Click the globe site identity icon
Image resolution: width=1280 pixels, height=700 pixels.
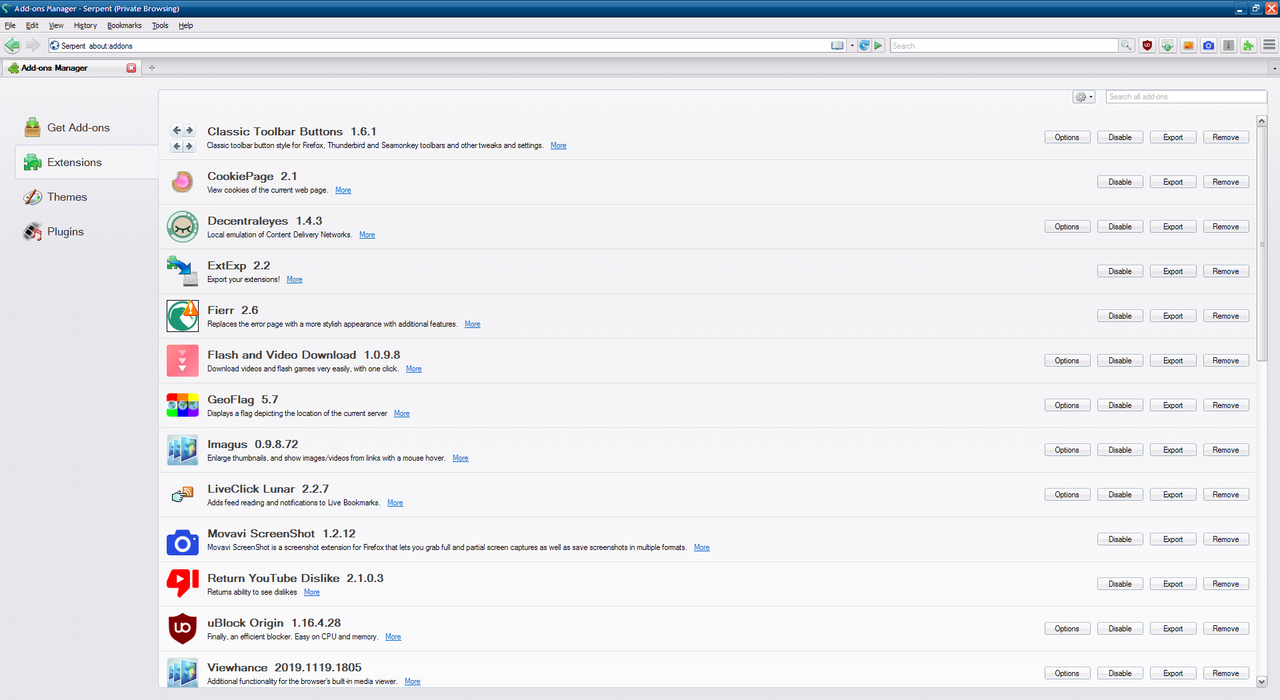[x=54, y=46]
